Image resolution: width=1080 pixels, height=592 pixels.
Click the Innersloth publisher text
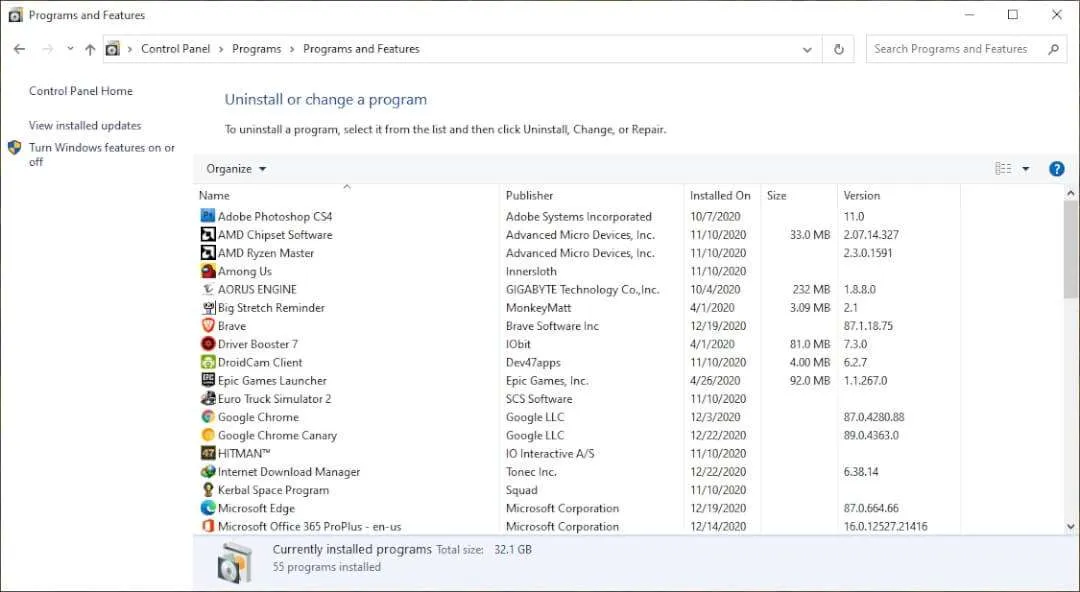pos(530,272)
